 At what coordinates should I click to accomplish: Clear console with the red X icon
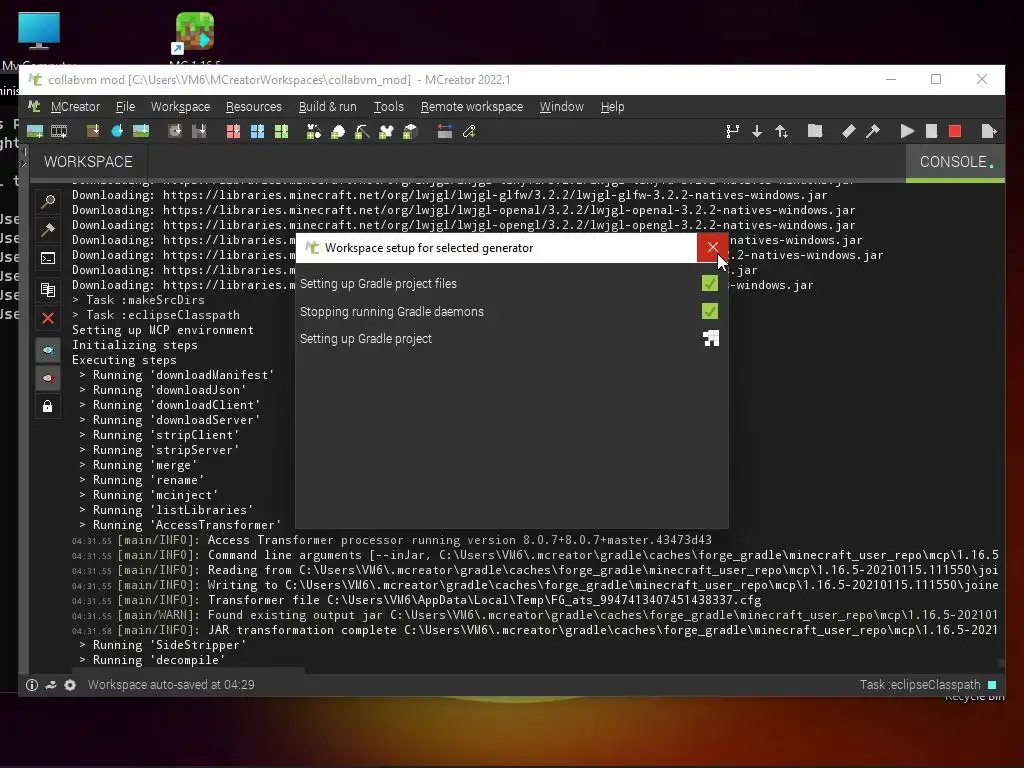(x=48, y=318)
